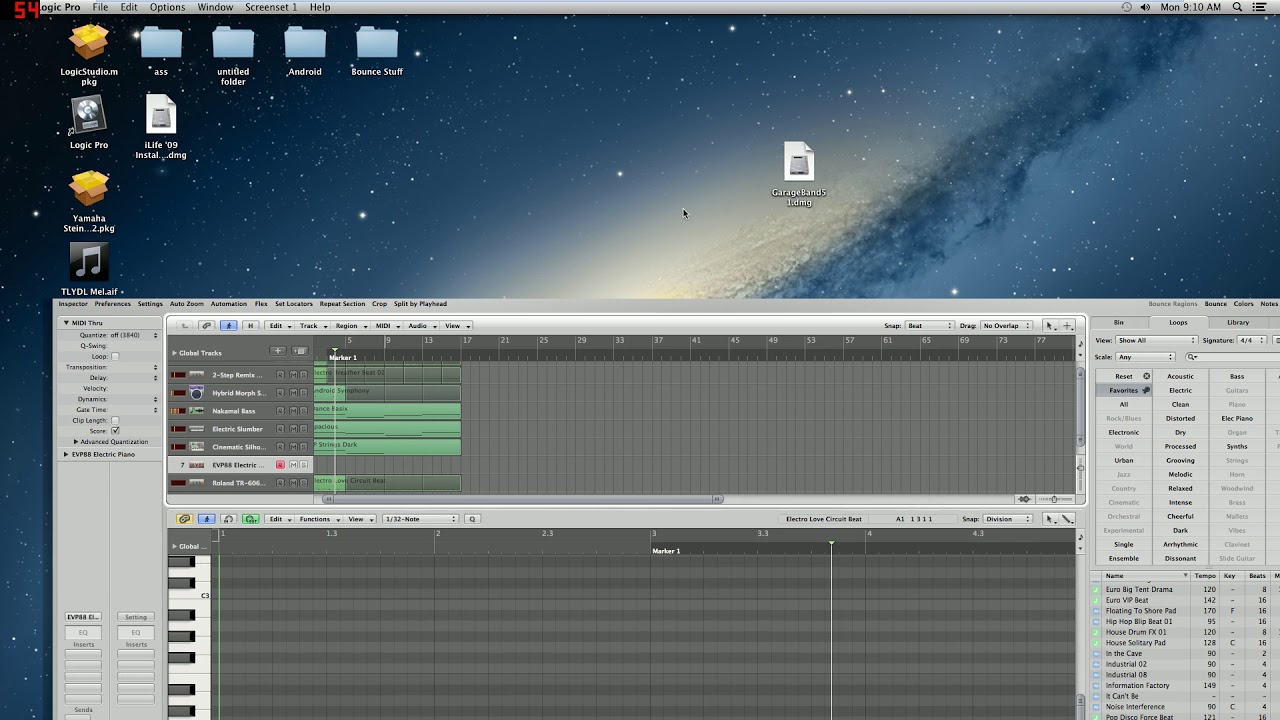Select the TLYDL Mel.aif audio file icon

(89, 263)
